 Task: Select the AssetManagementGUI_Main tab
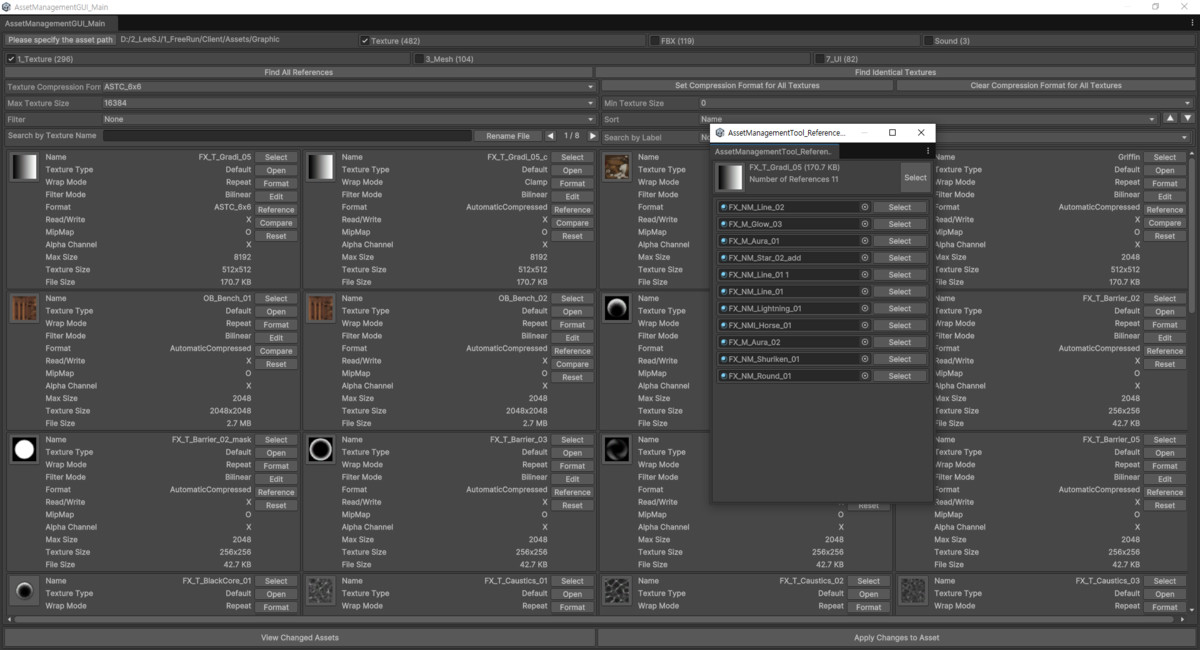pos(60,23)
